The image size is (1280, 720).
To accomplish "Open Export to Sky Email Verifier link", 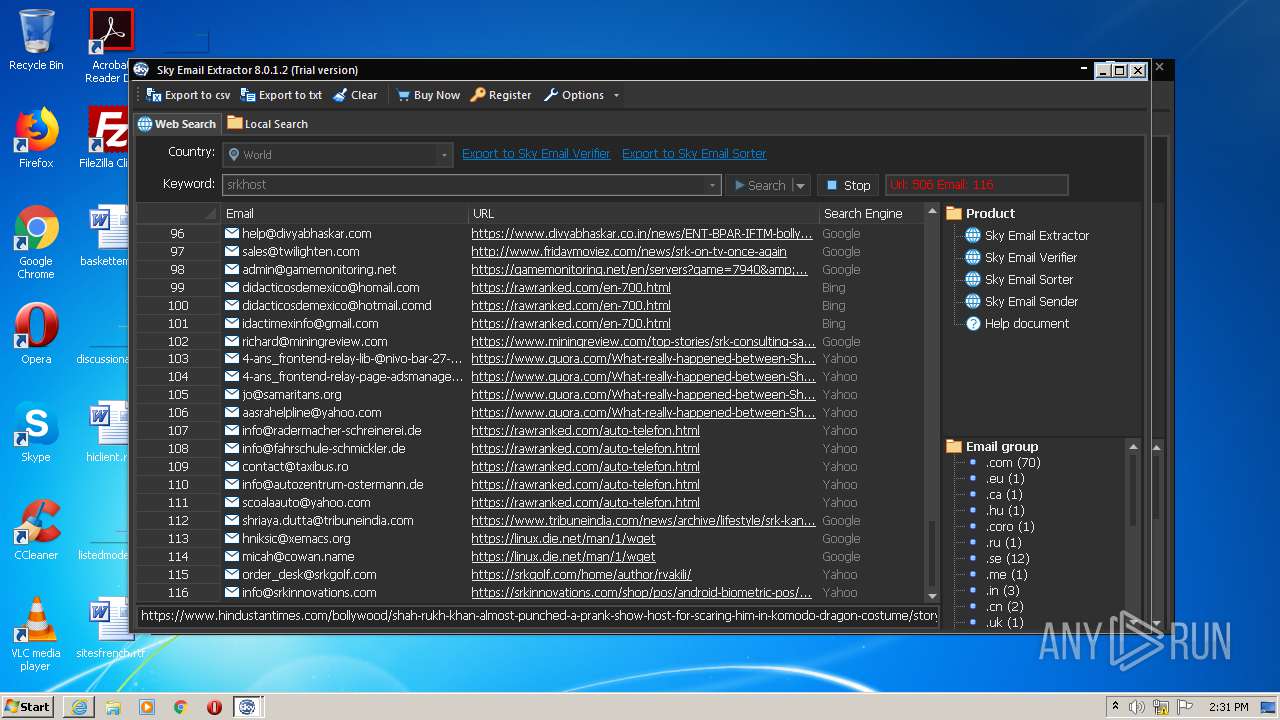I will click(x=536, y=153).
